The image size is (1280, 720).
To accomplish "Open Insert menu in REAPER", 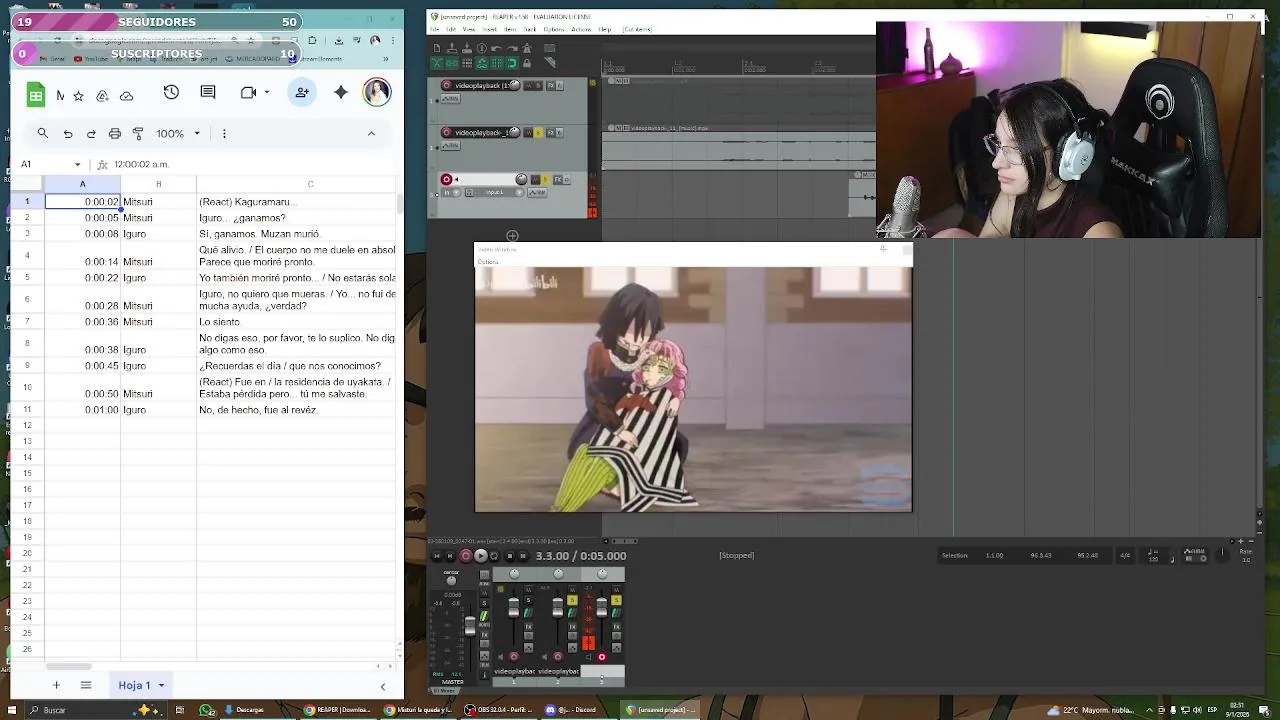I will point(490,29).
